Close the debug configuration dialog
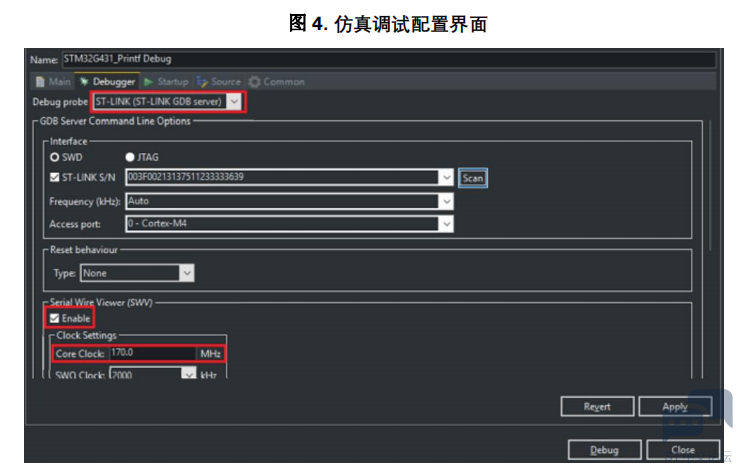The height and width of the screenshot is (472, 741). pos(683,450)
